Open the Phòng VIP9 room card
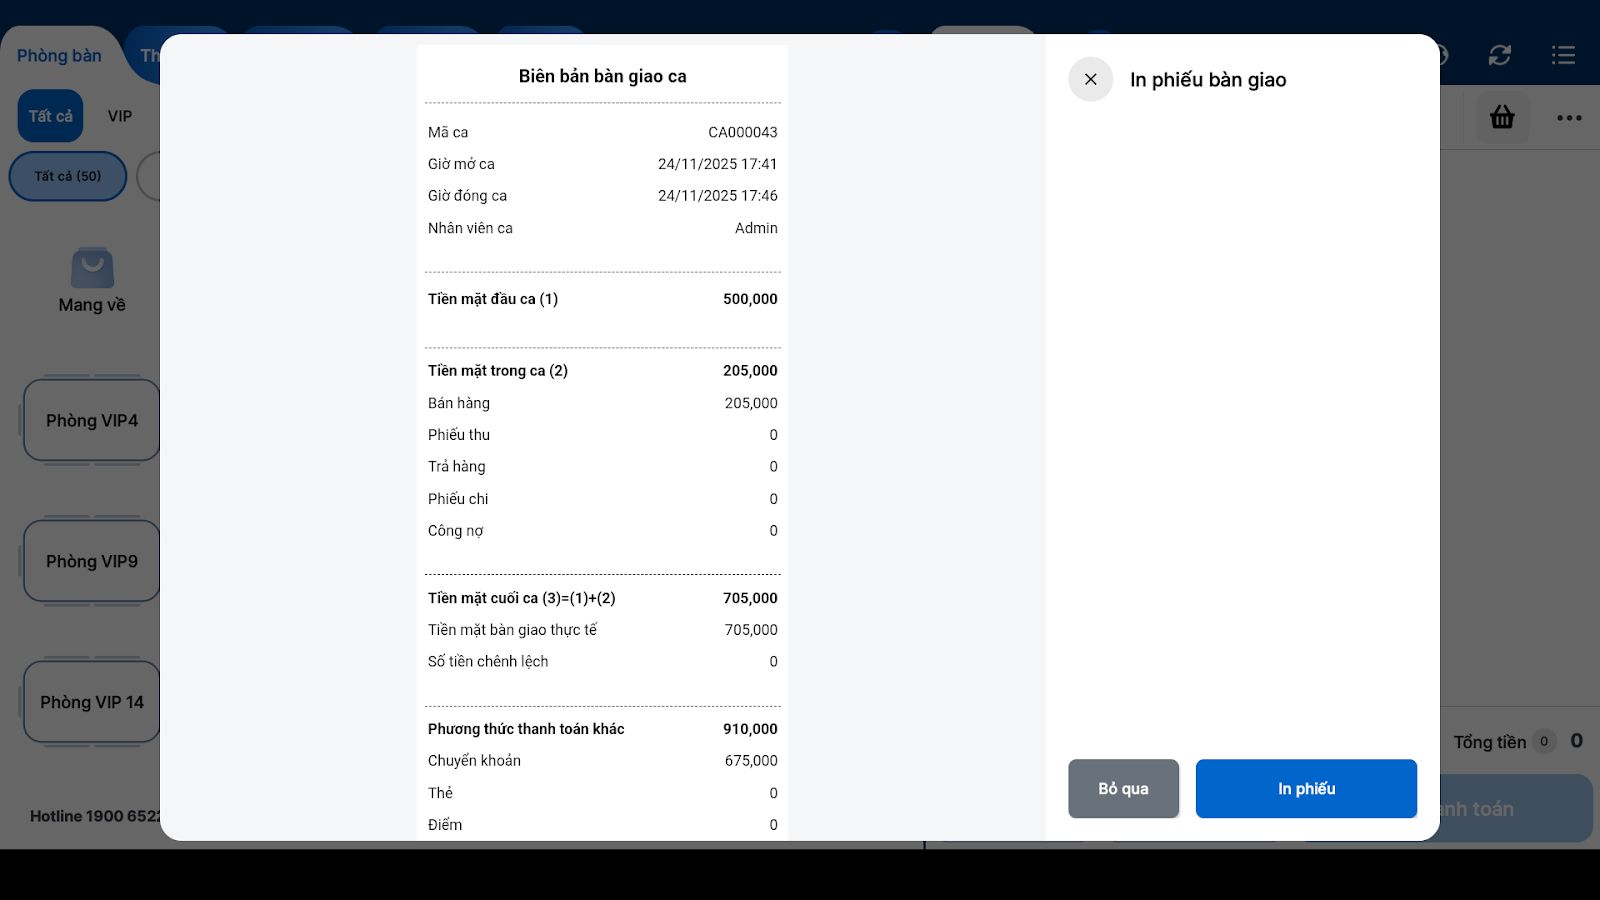Image resolution: width=1600 pixels, height=900 pixels. point(91,562)
